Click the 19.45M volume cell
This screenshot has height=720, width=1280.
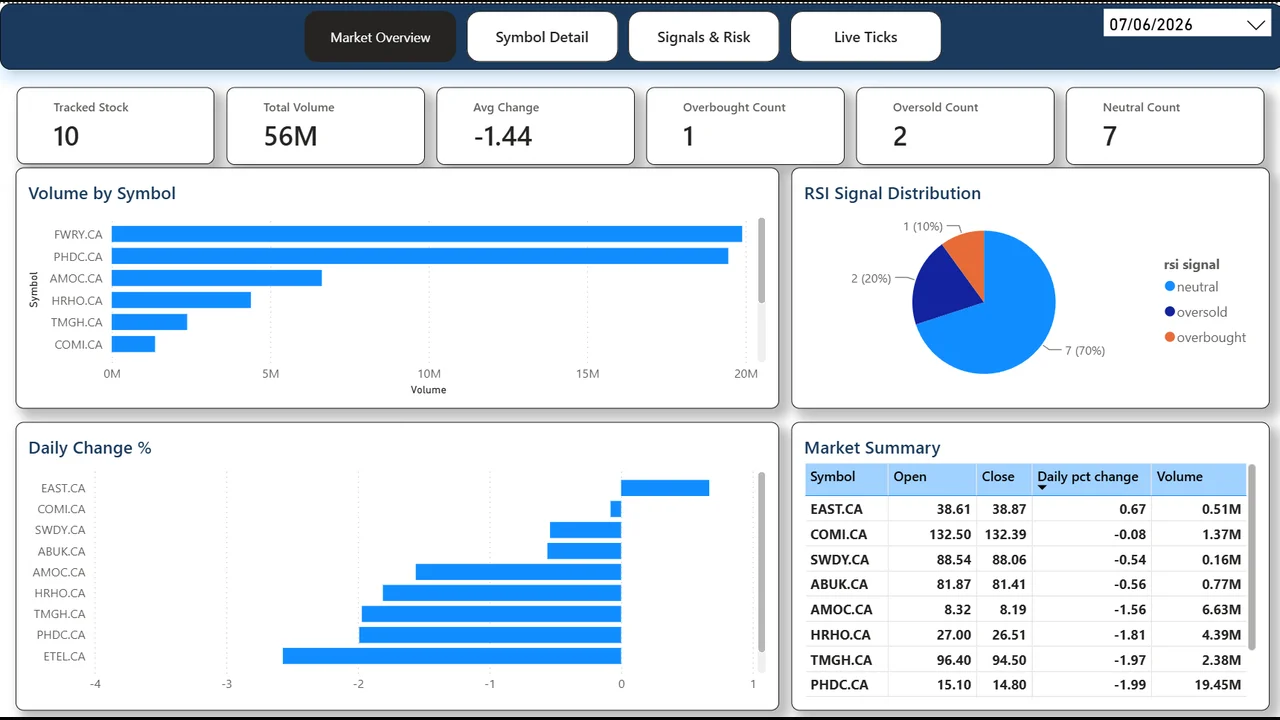click(x=1218, y=685)
